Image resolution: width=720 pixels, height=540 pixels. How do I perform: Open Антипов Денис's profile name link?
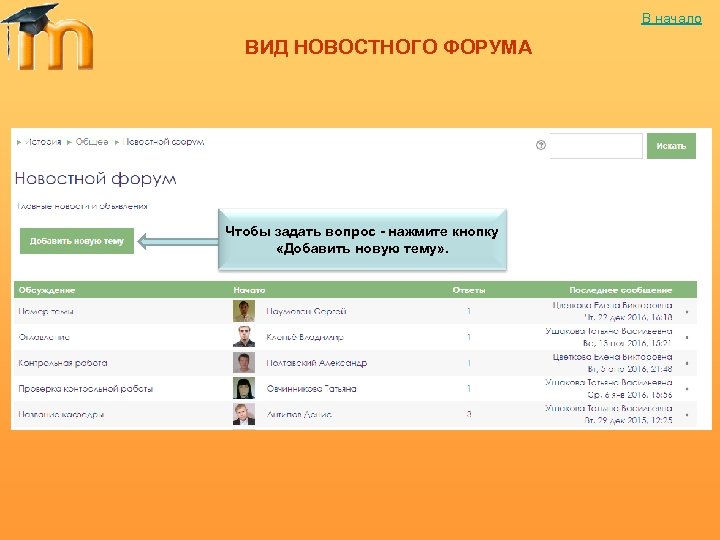click(299, 414)
